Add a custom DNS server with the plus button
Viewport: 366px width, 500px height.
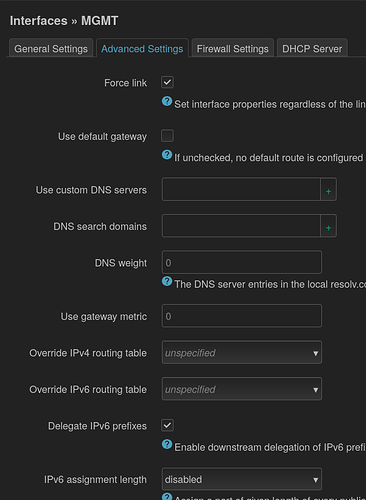tap(328, 190)
